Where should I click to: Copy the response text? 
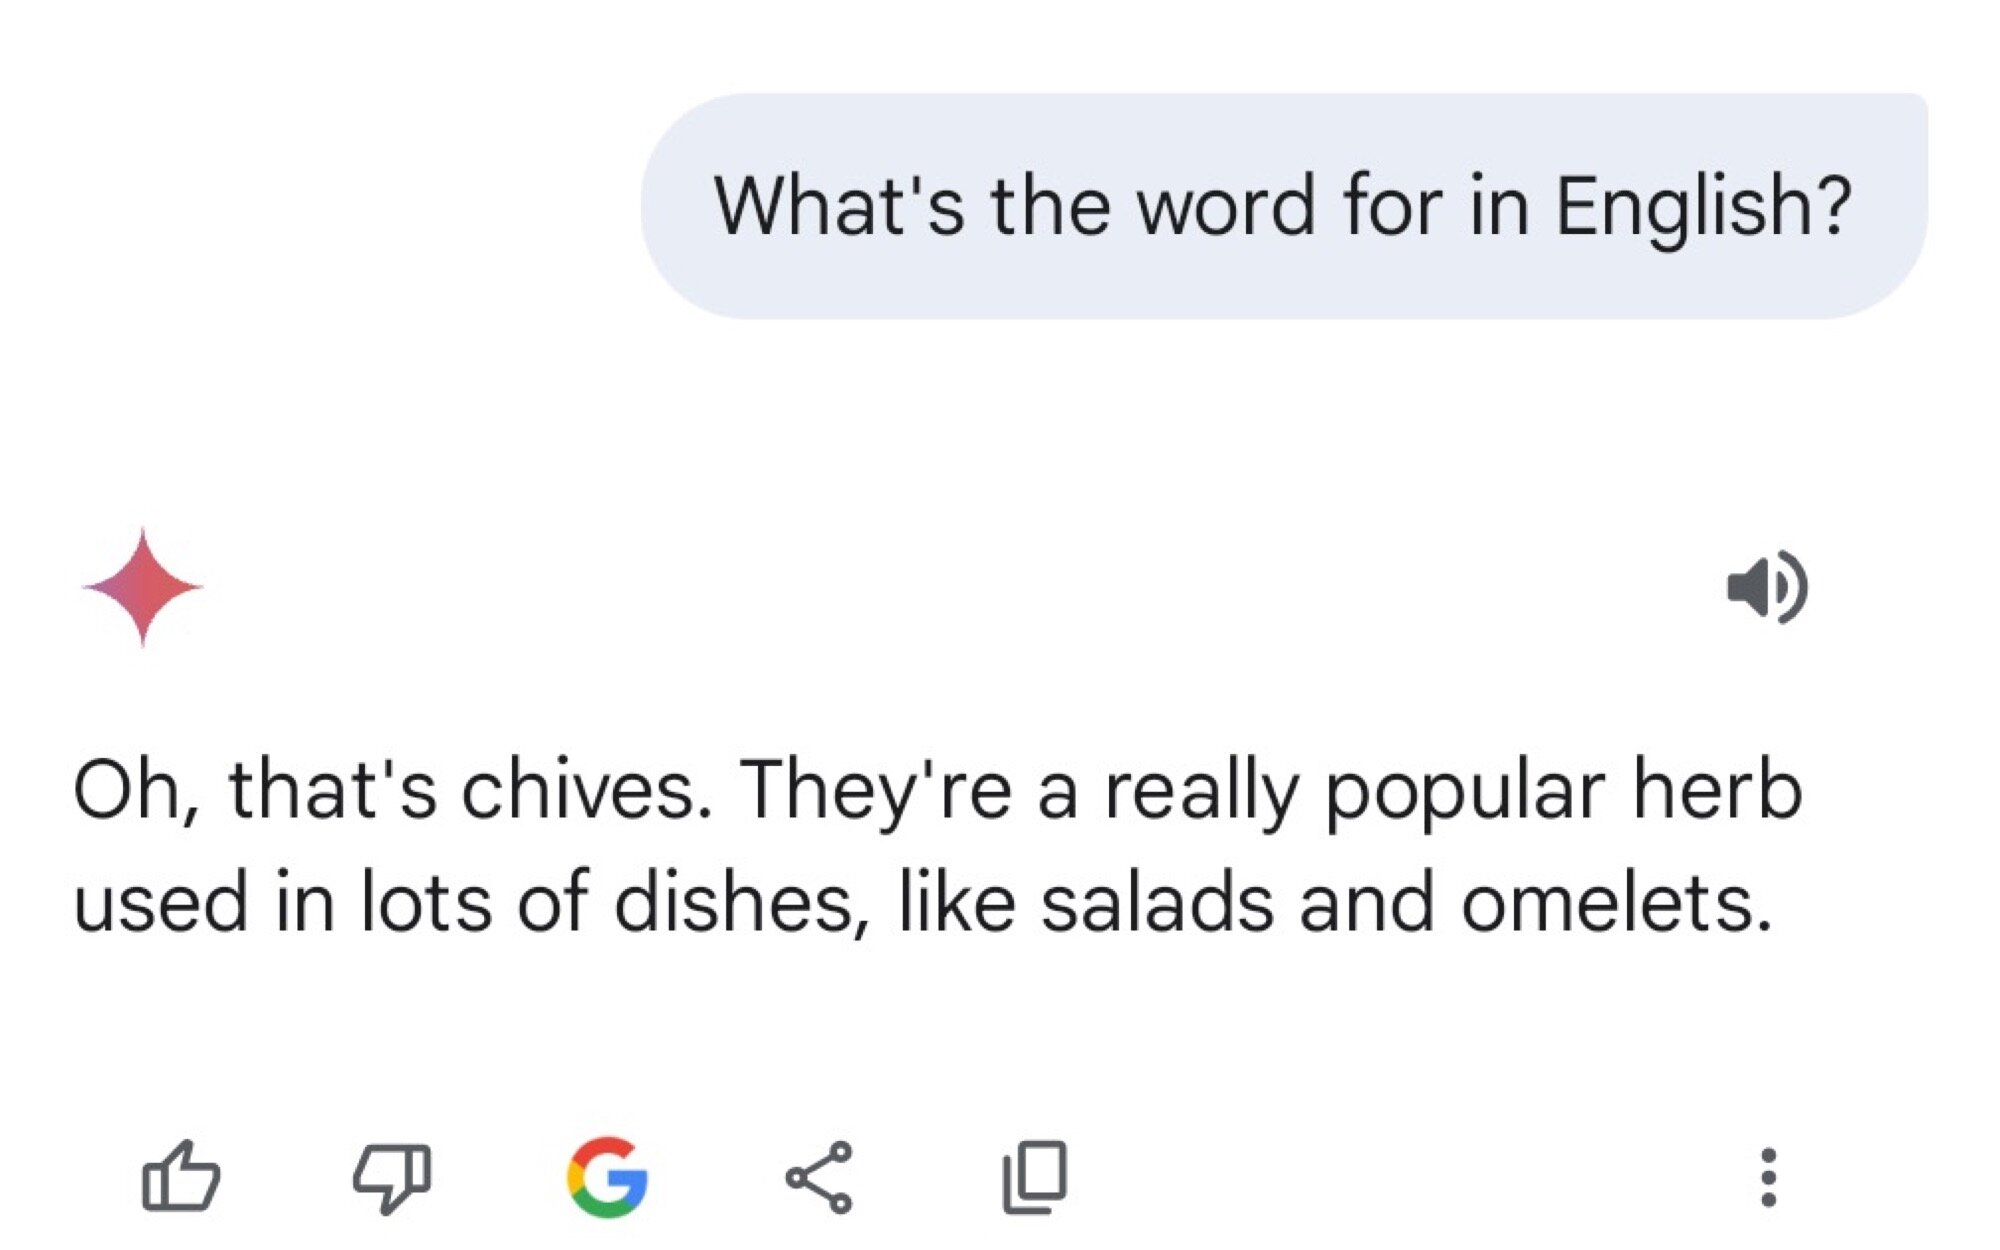pos(1035,1177)
